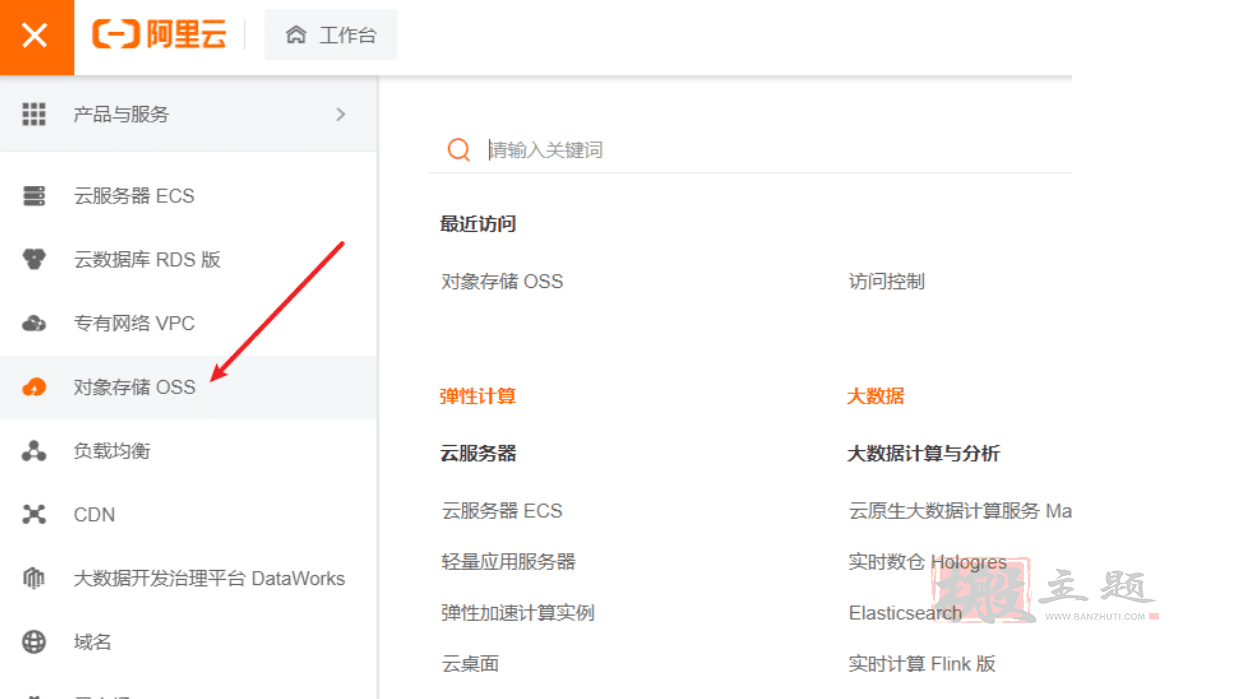The width and height of the screenshot is (1244, 699).
Task: Open 云桌面 in the product list
Action: [x=470, y=664]
